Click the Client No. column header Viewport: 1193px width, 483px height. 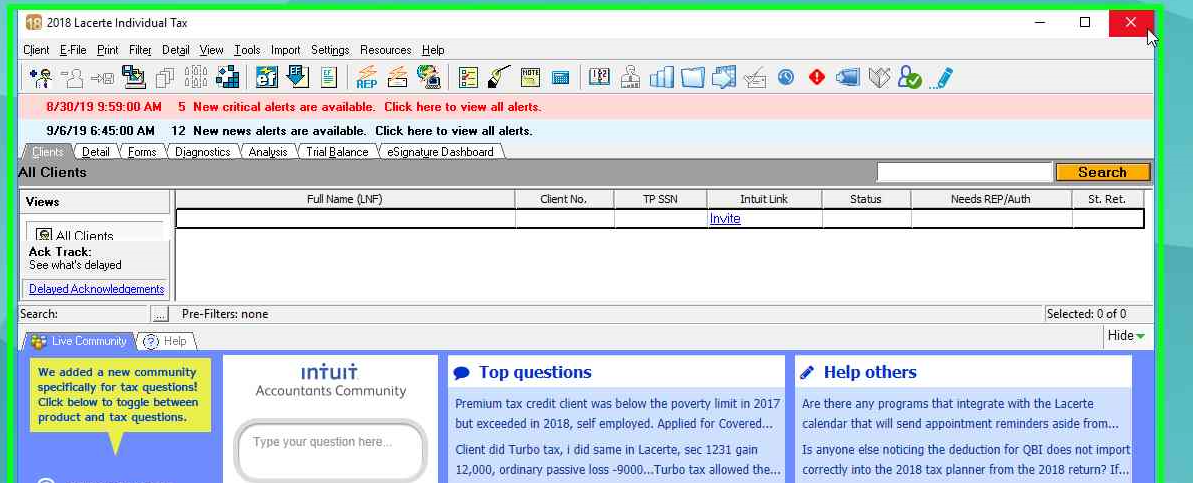(564, 199)
